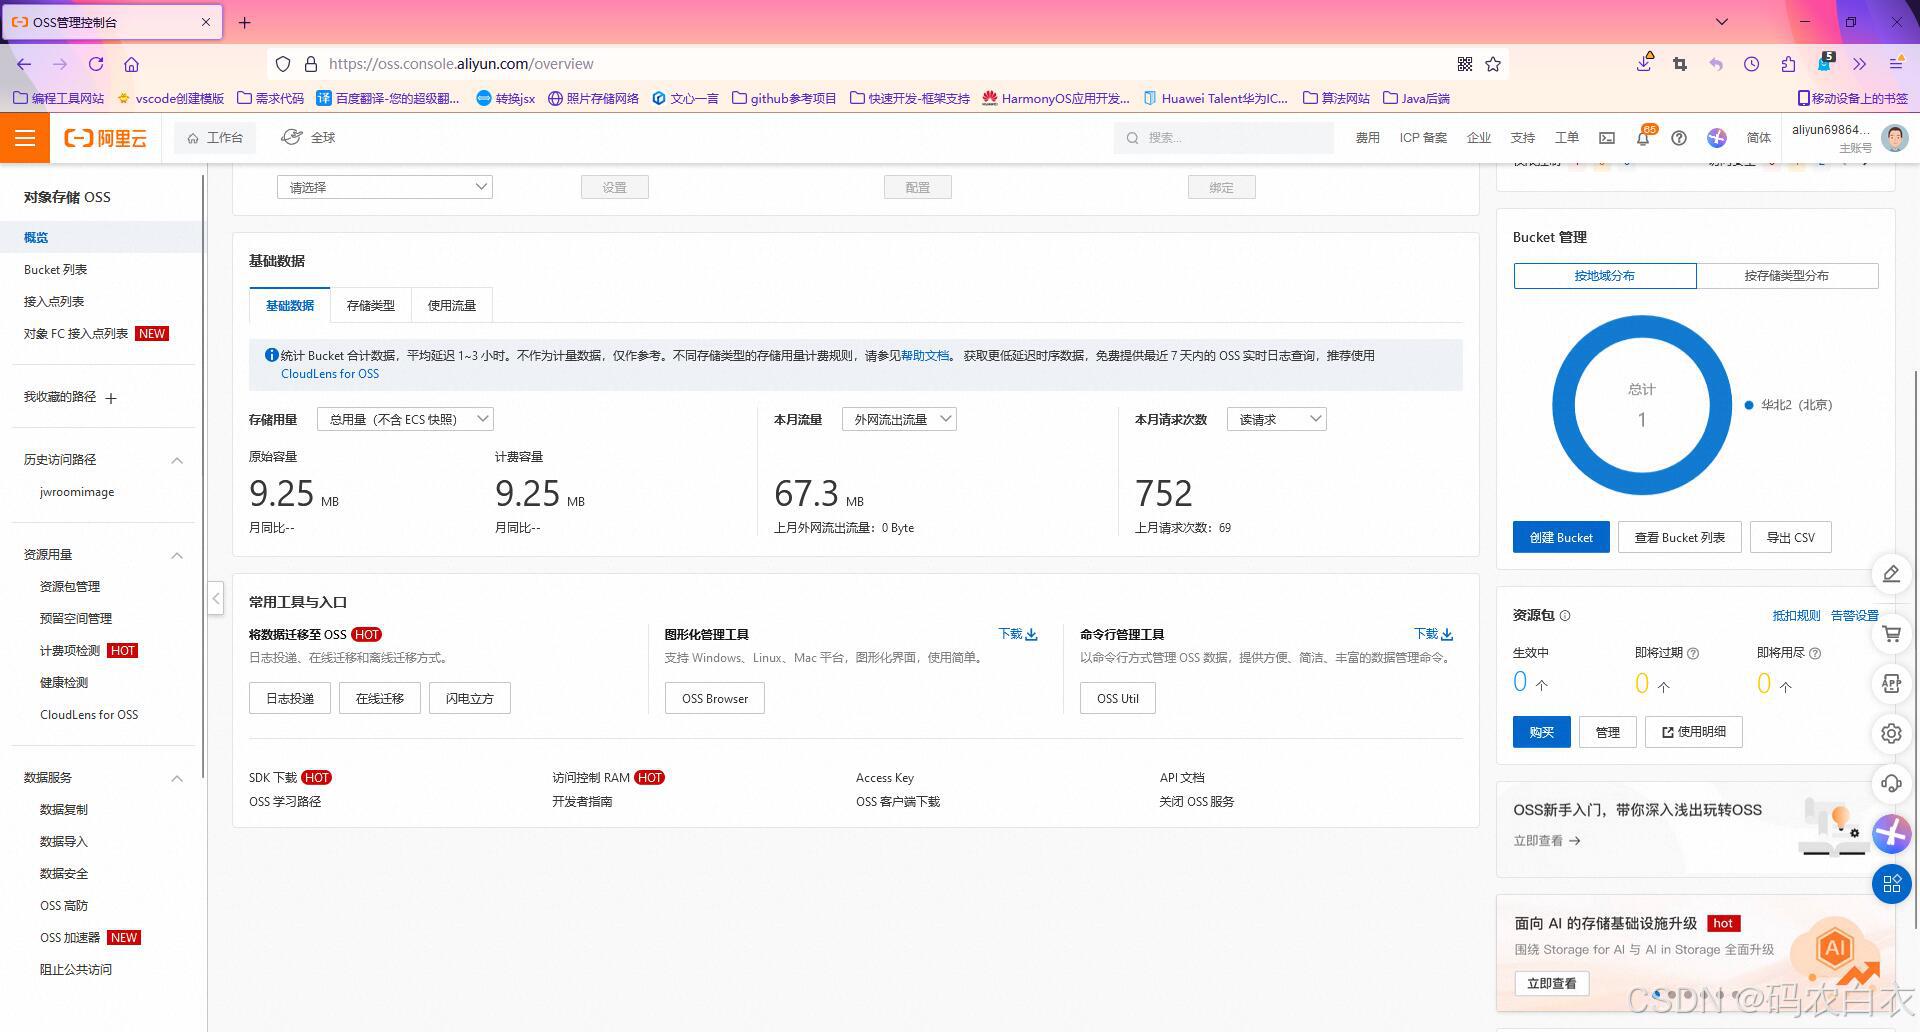Open the 总用量 storage usage dropdown

[405, 419]
